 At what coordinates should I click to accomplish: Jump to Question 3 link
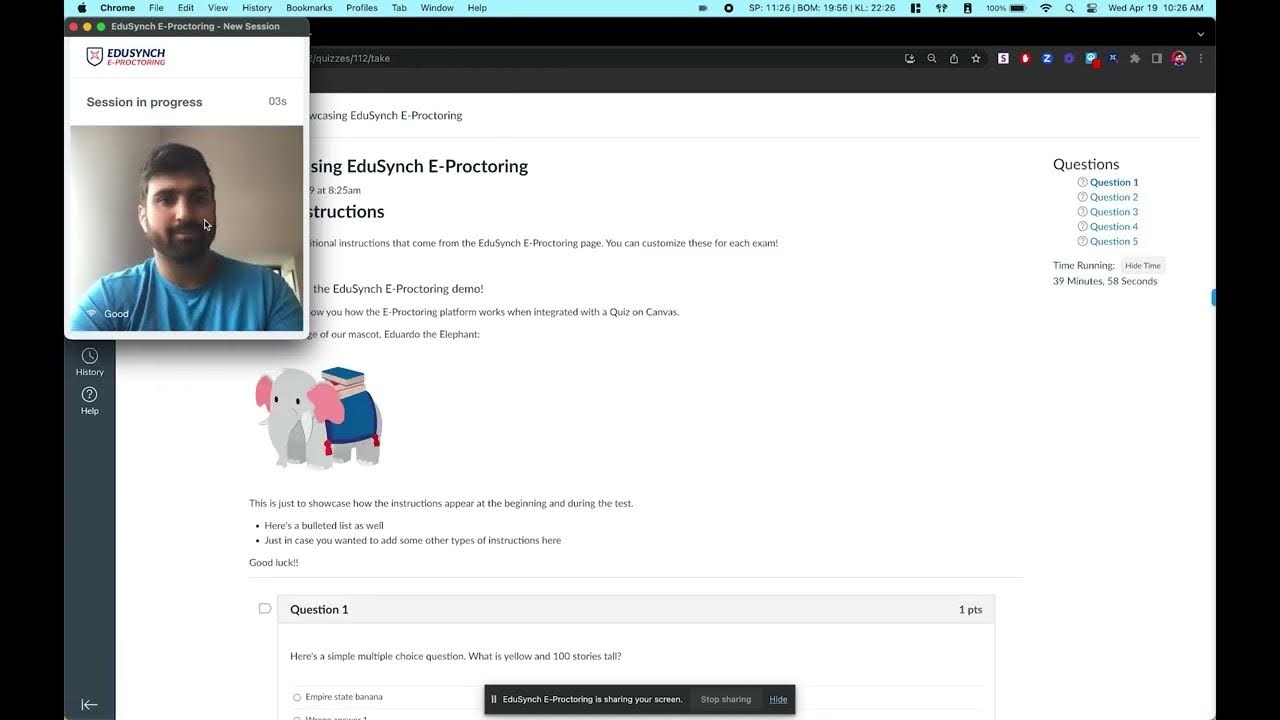pyautogui.click(x=1114, y=212)
